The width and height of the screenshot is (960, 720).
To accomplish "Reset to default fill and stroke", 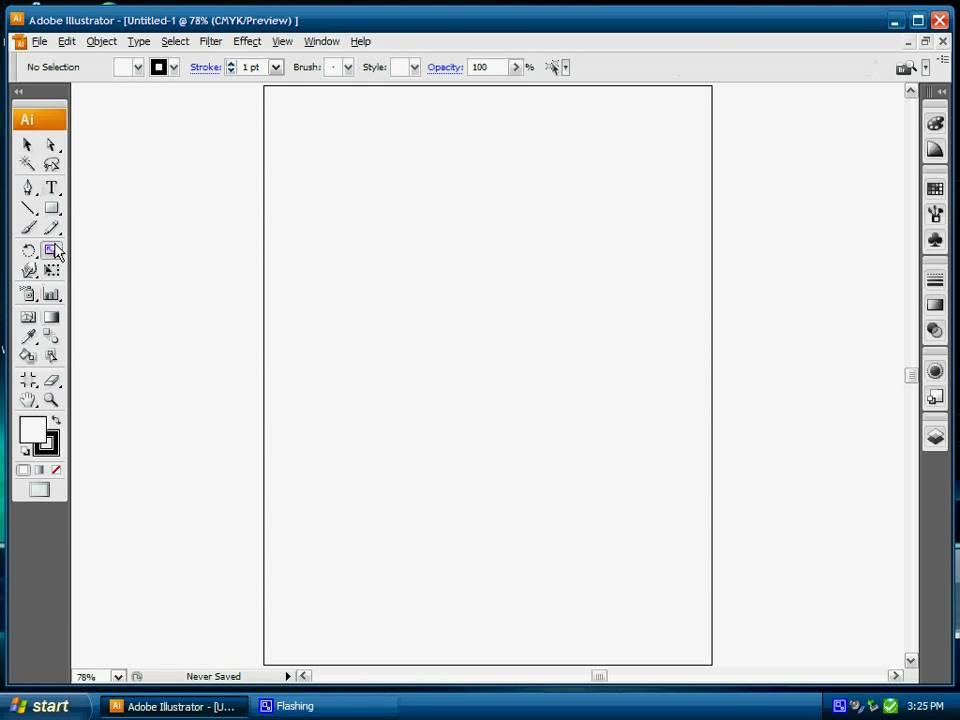I will 25,451.
